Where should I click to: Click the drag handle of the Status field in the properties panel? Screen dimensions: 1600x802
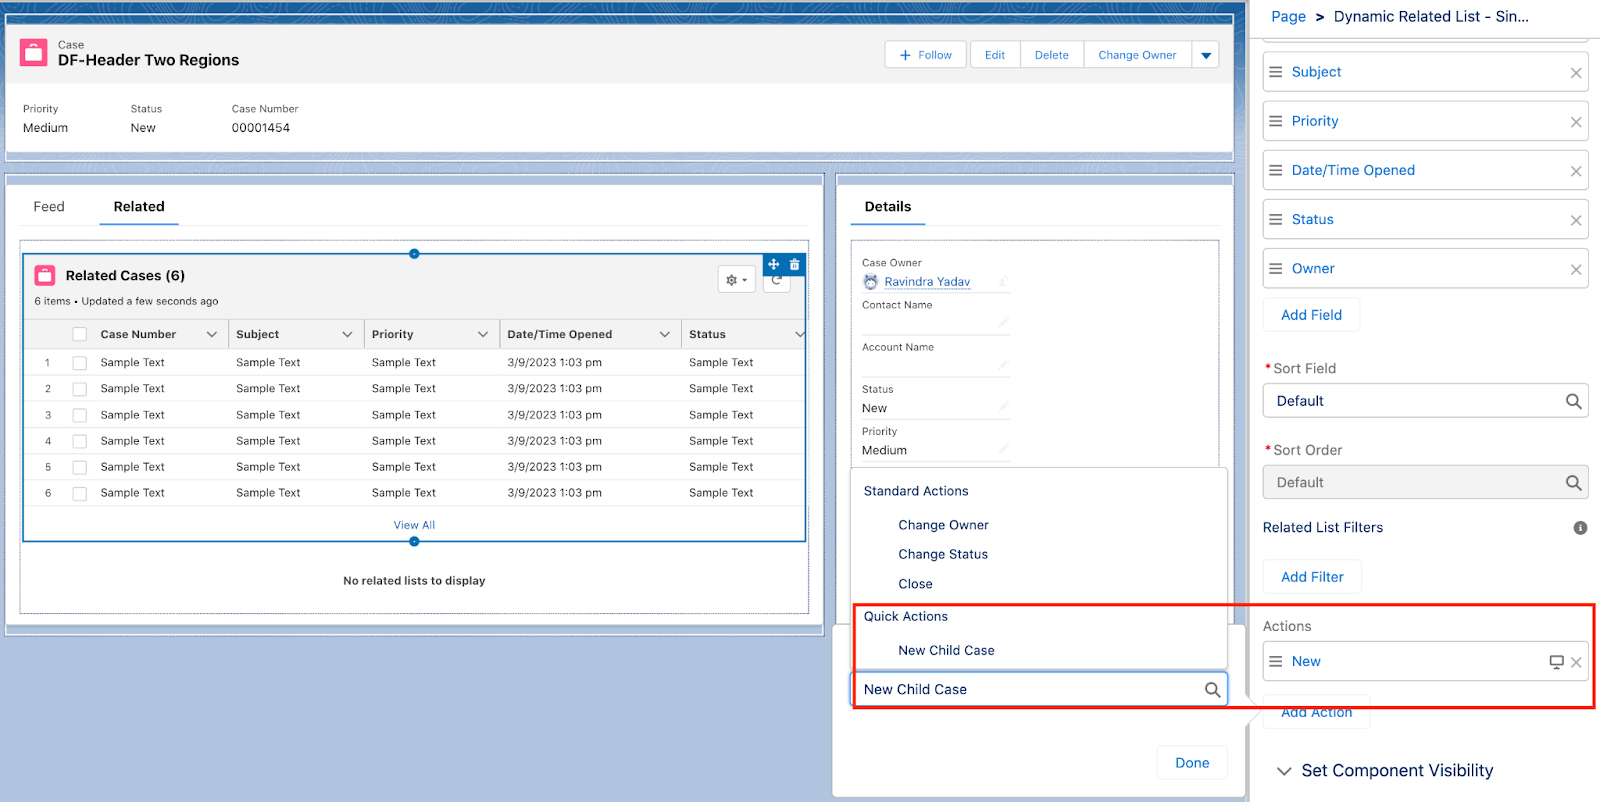[x=1276, y=219]
